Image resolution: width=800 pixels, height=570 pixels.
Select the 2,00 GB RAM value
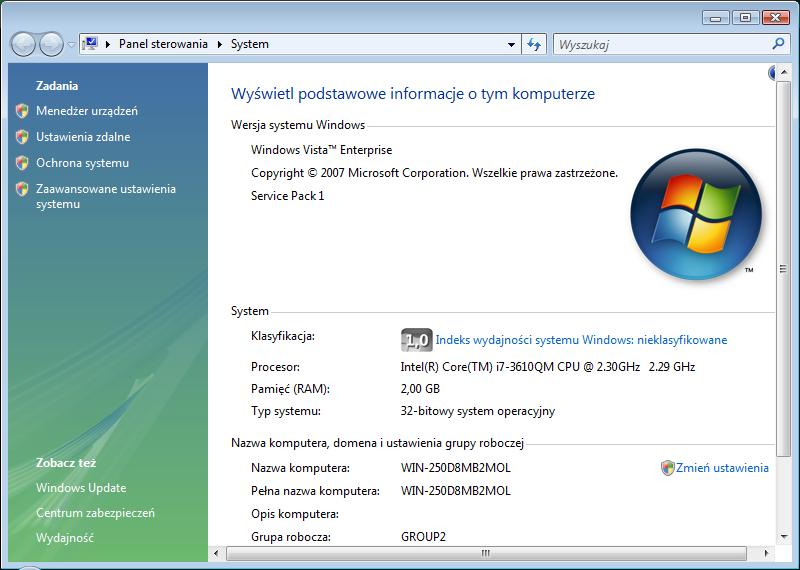(x=420, y=389)
